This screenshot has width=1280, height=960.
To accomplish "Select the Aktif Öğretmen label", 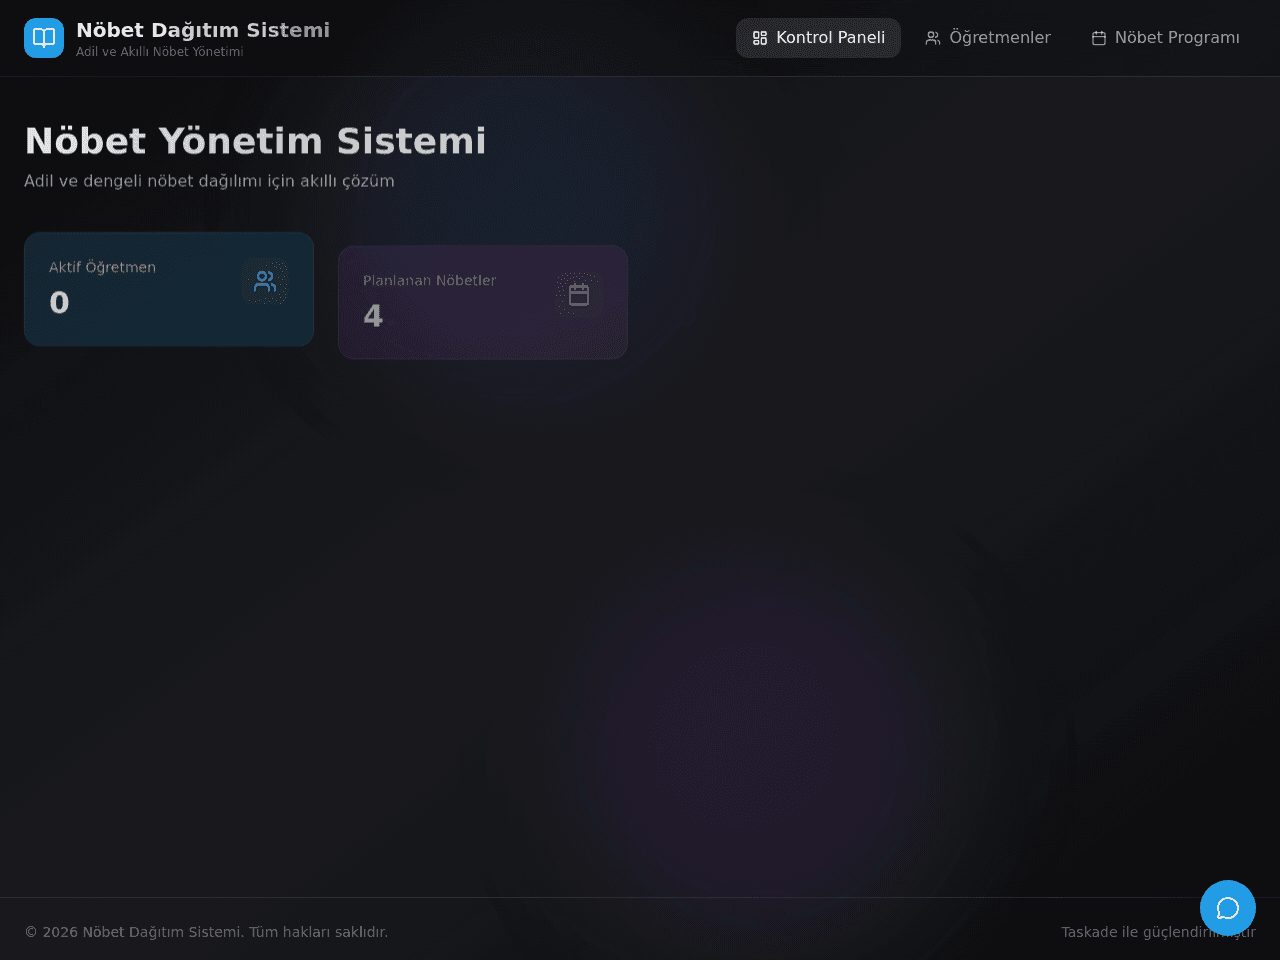I will 102,267.
